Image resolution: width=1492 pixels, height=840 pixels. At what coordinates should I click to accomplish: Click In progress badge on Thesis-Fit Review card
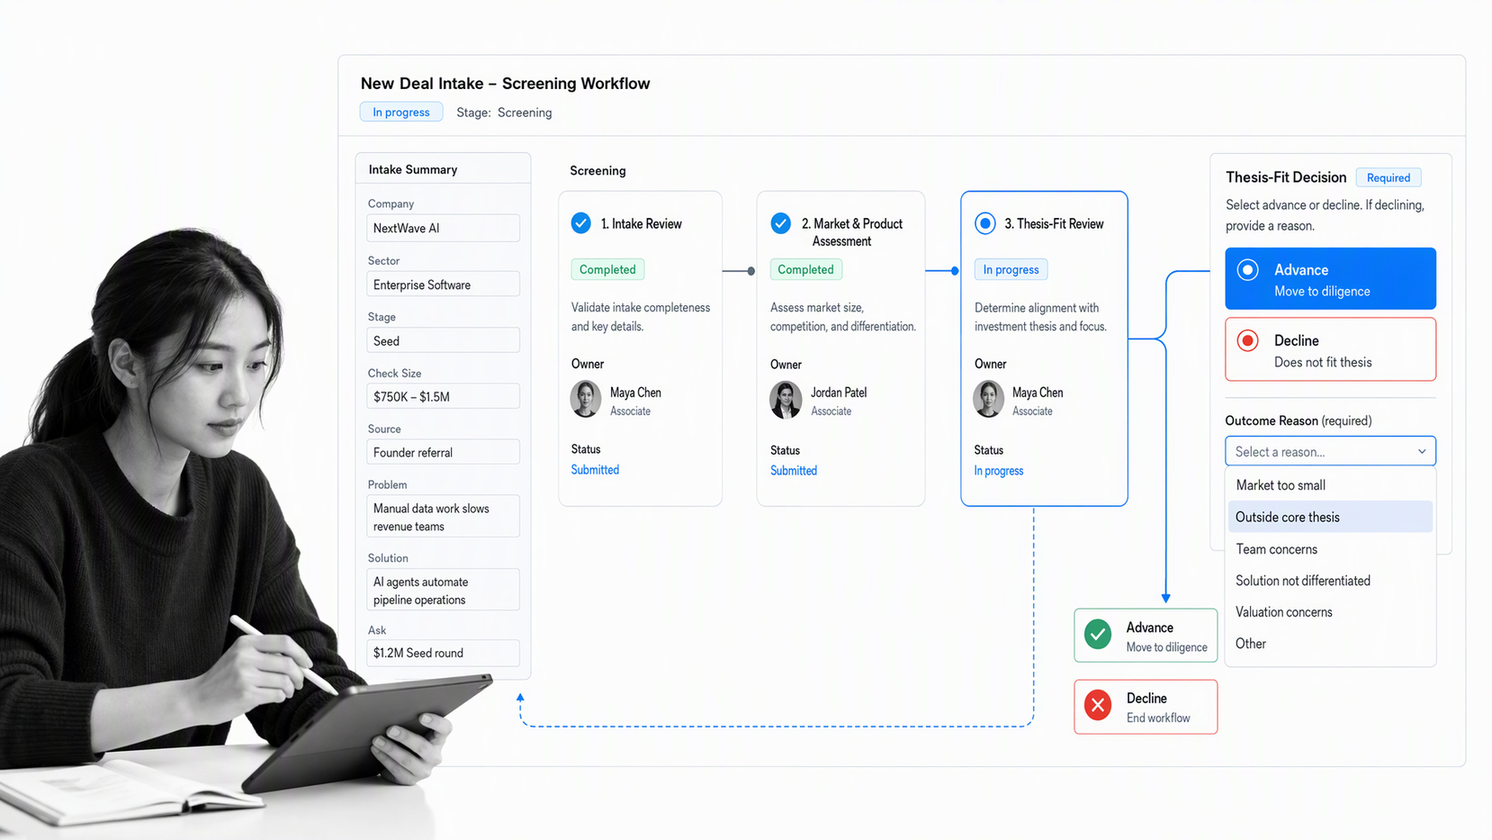point(1011,269)
